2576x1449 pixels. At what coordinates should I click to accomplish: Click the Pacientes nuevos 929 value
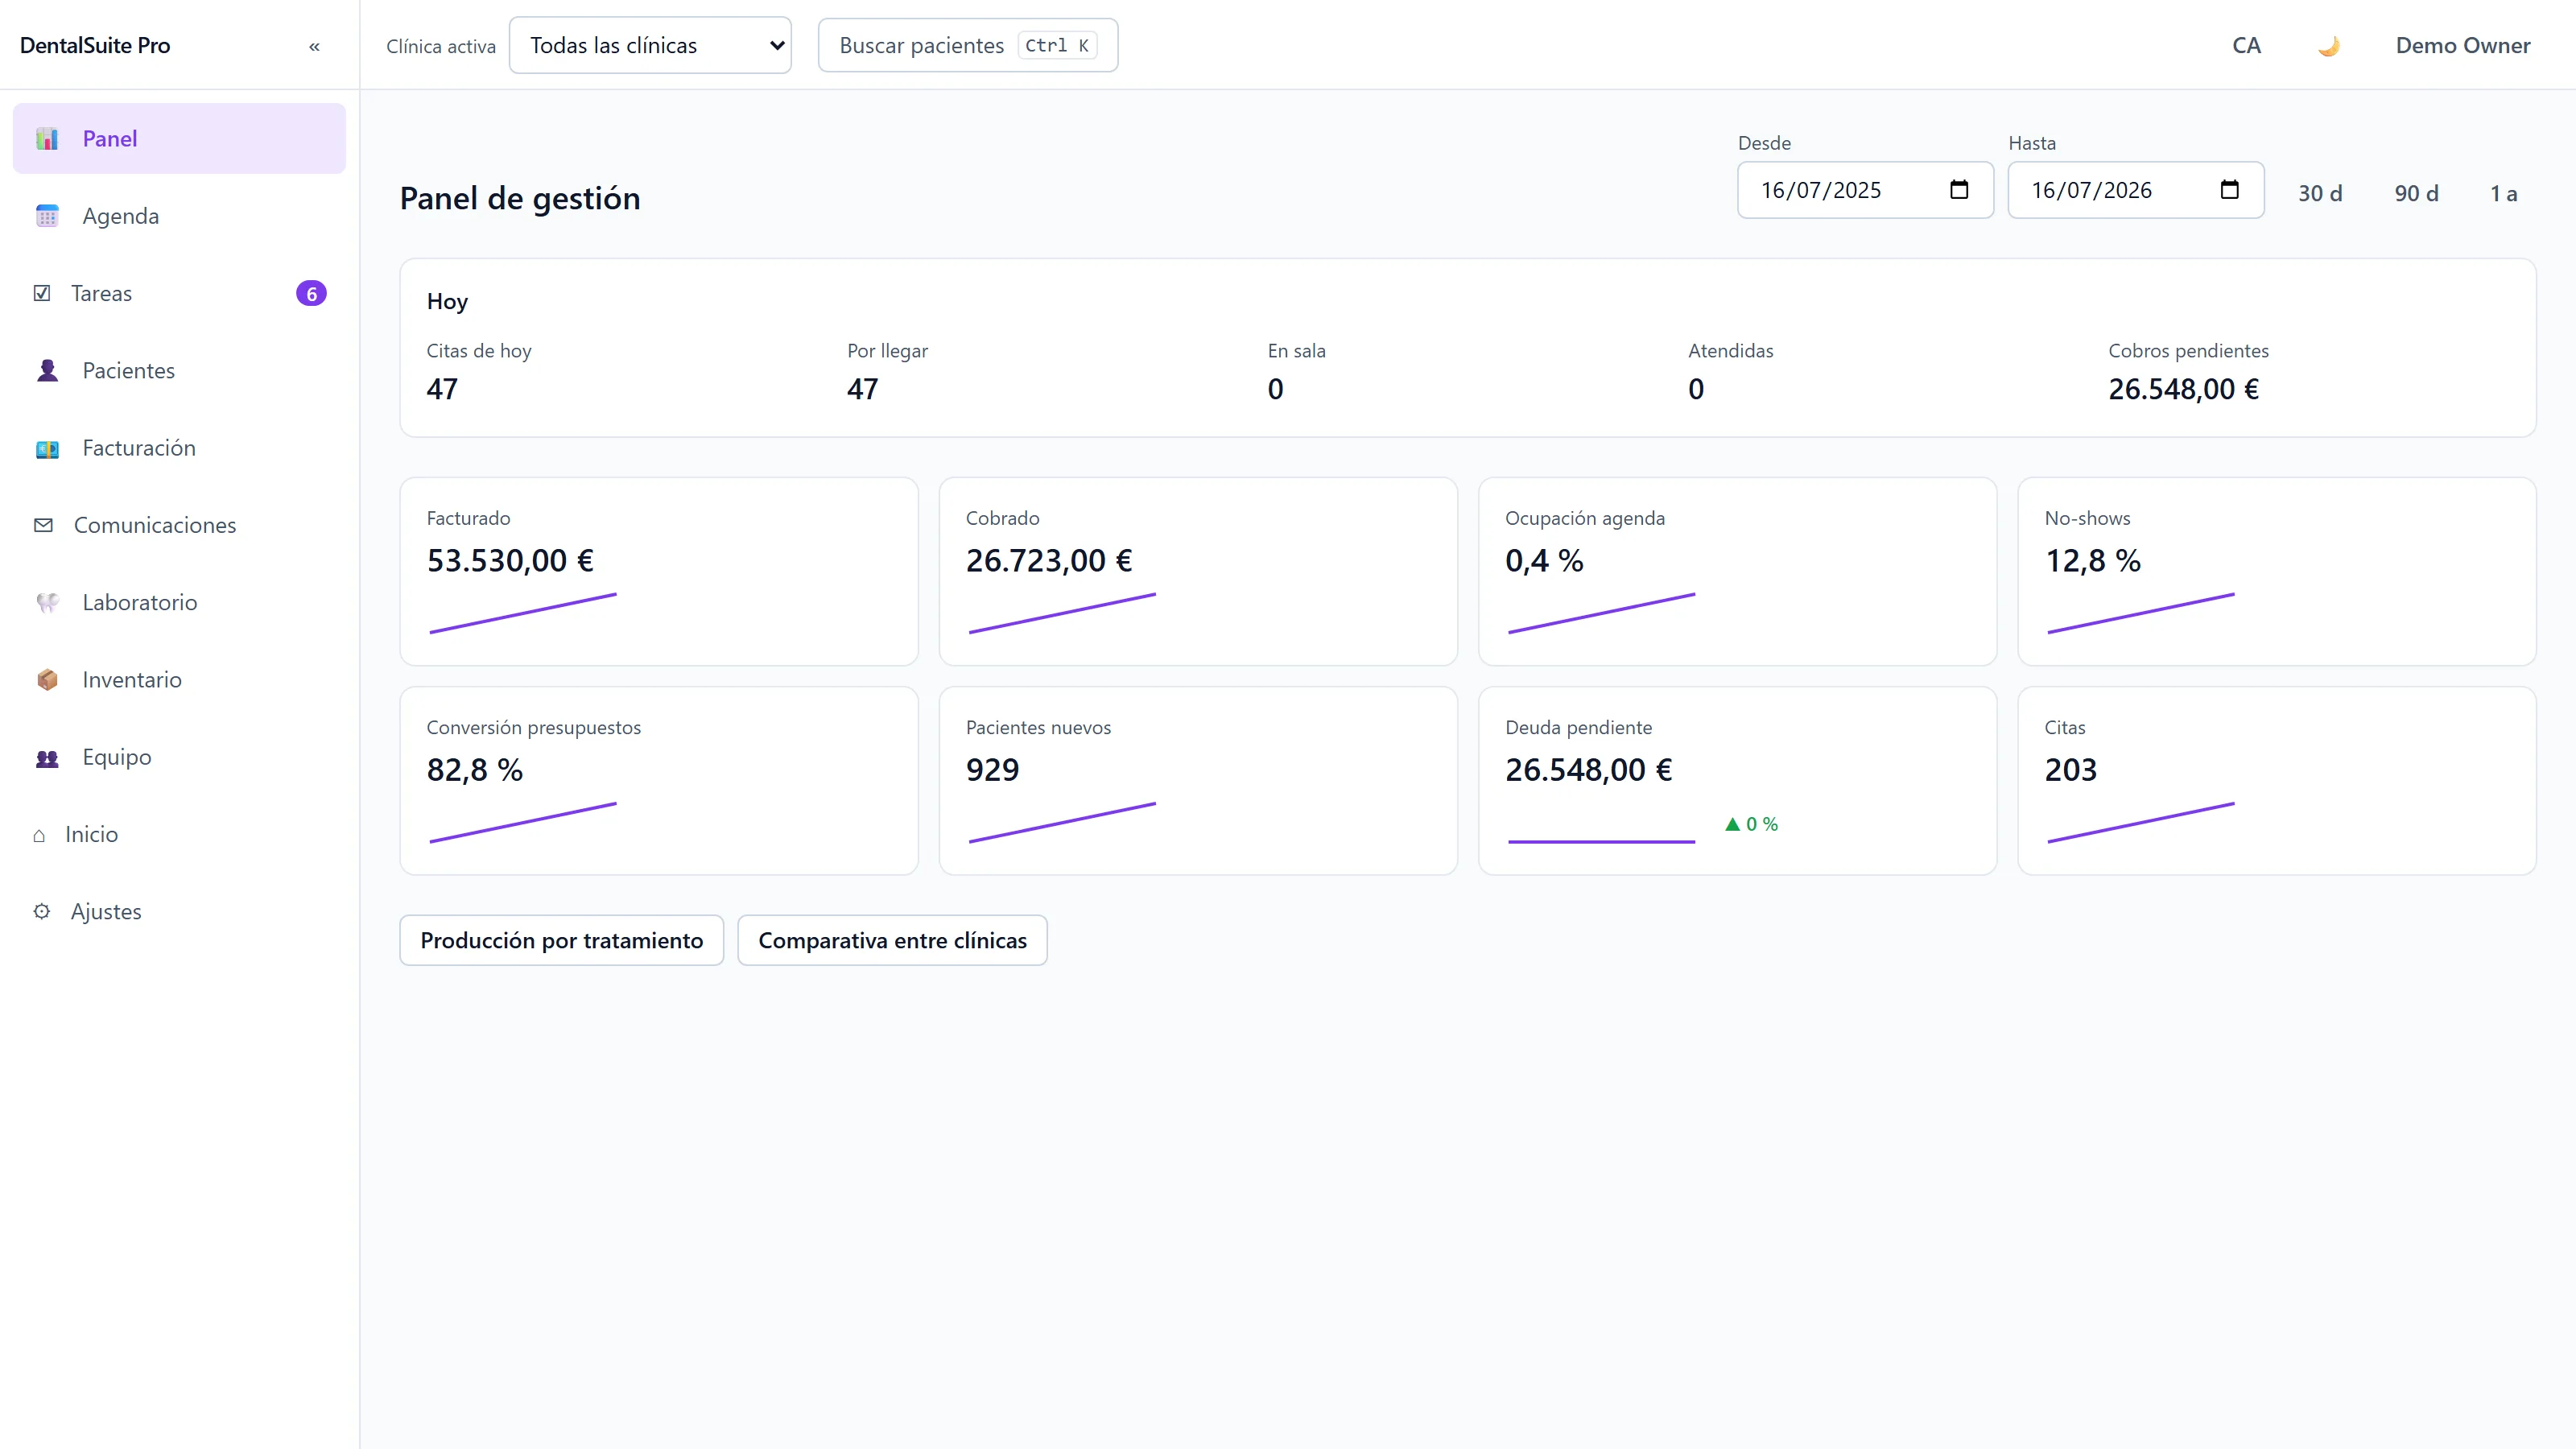[992, 770]
